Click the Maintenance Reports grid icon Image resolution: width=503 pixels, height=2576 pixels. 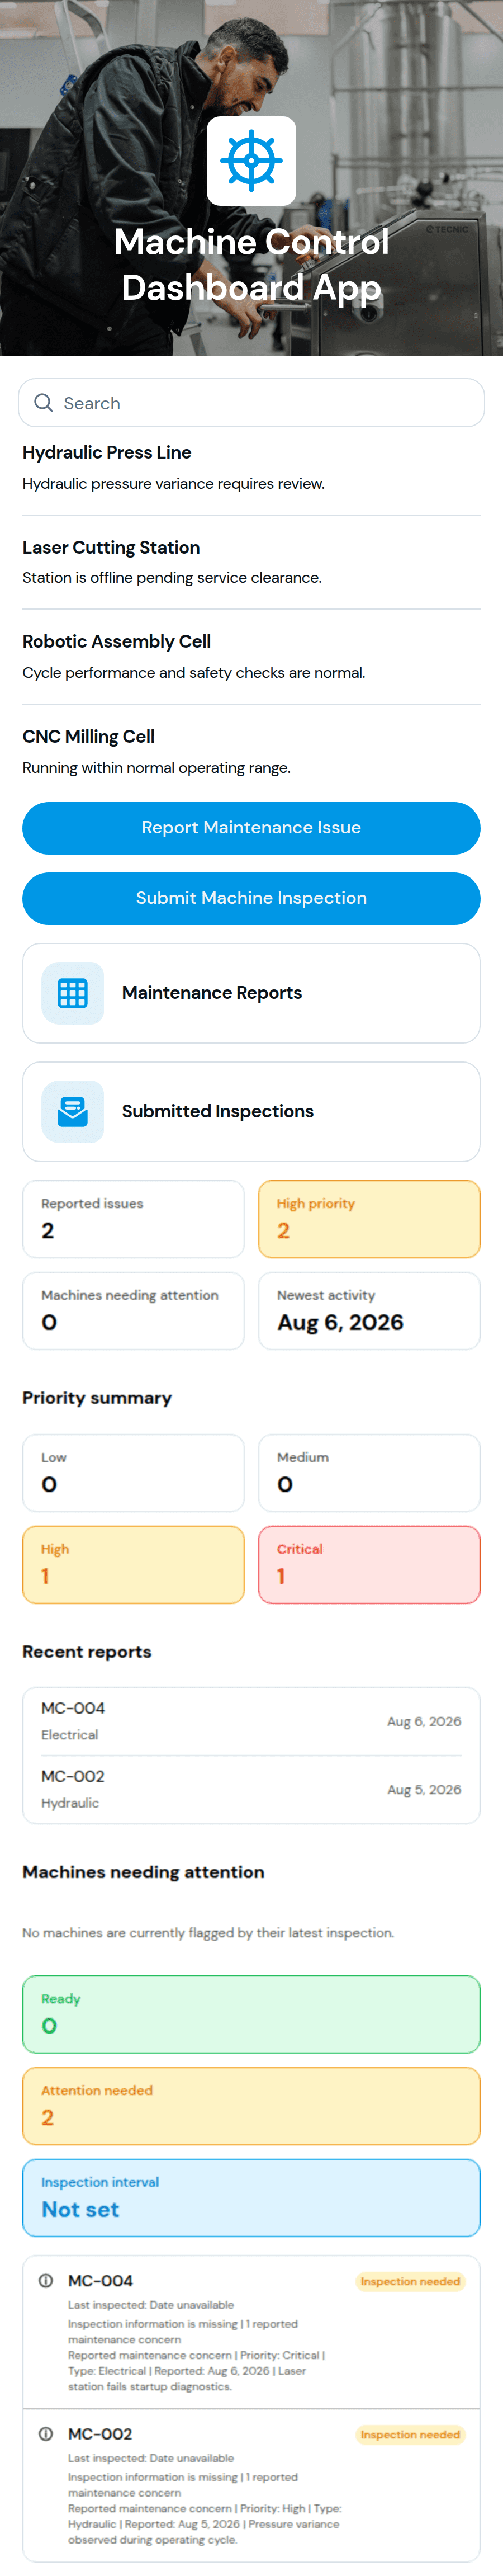tap(72, 993)
